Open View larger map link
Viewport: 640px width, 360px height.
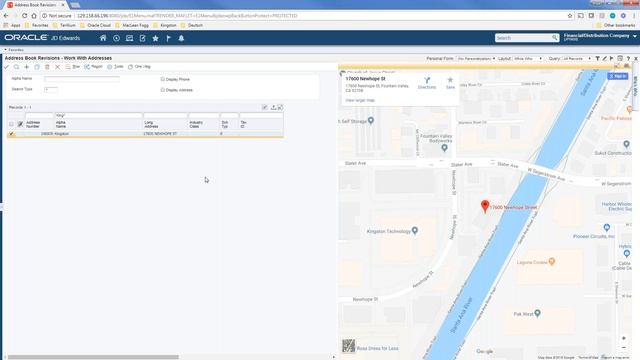360,100
